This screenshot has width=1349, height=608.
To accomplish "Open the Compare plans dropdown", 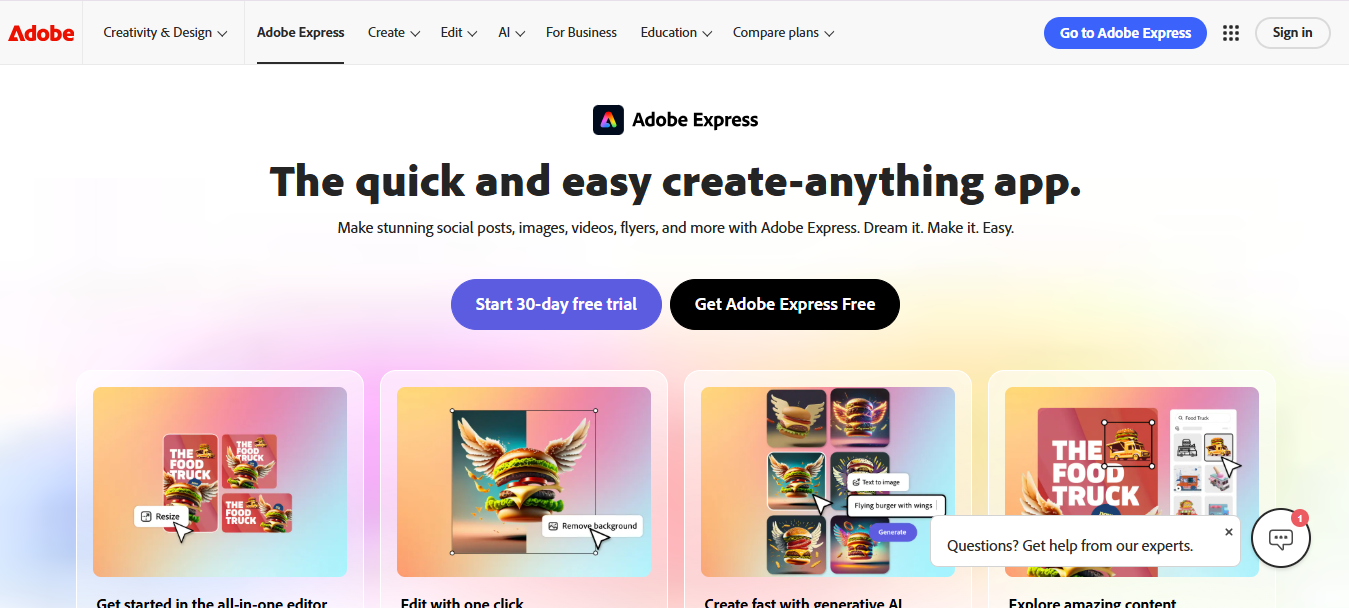I will [784, 33].
